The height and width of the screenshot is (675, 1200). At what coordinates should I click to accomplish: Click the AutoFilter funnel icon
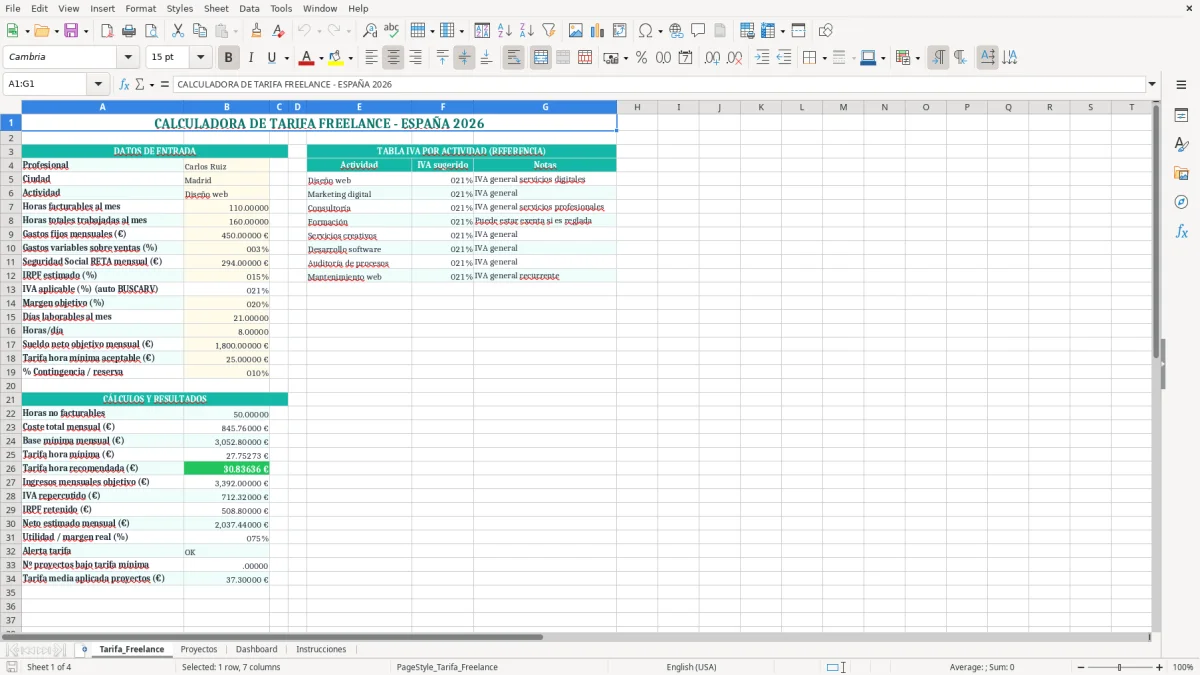coord(549,31)
